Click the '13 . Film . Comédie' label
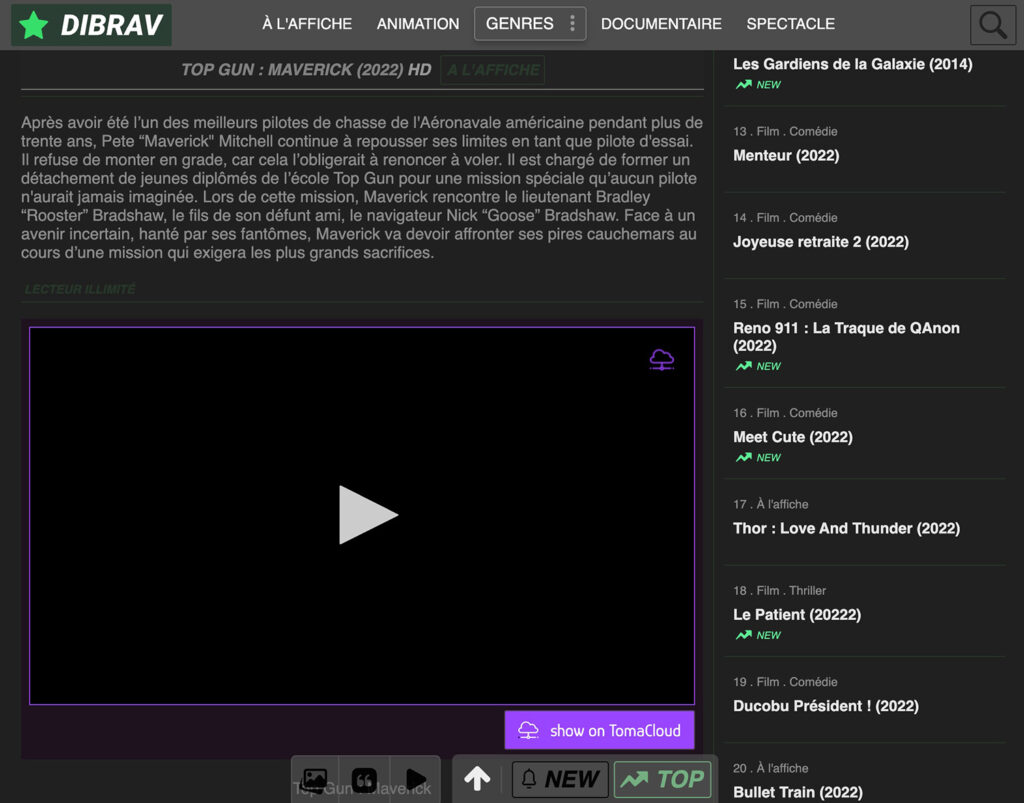 [x=785, y=131]
